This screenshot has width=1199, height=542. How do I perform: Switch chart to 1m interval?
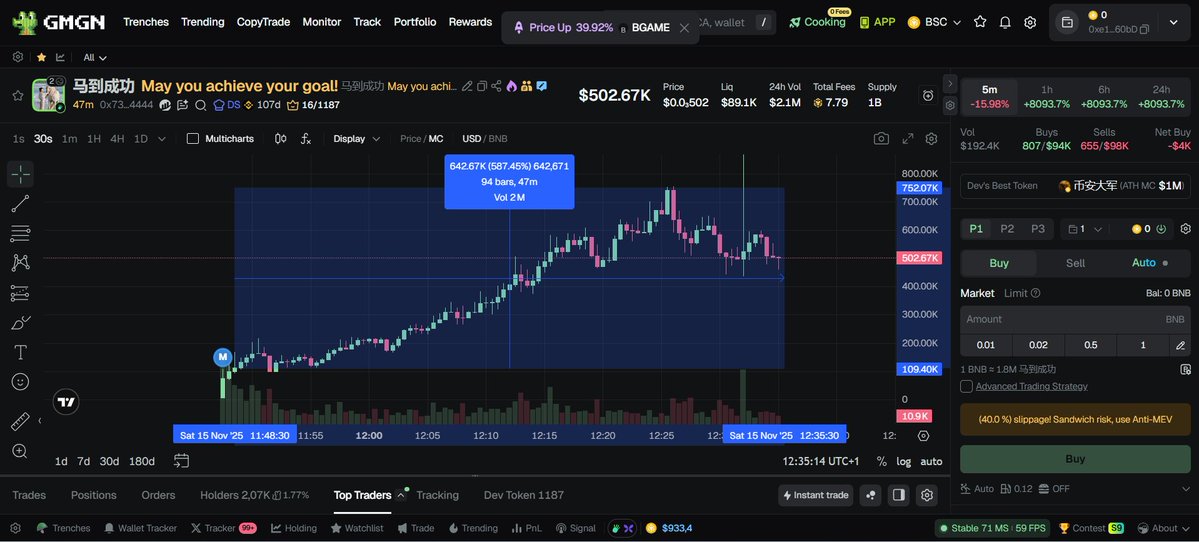[x=69, y=138]
